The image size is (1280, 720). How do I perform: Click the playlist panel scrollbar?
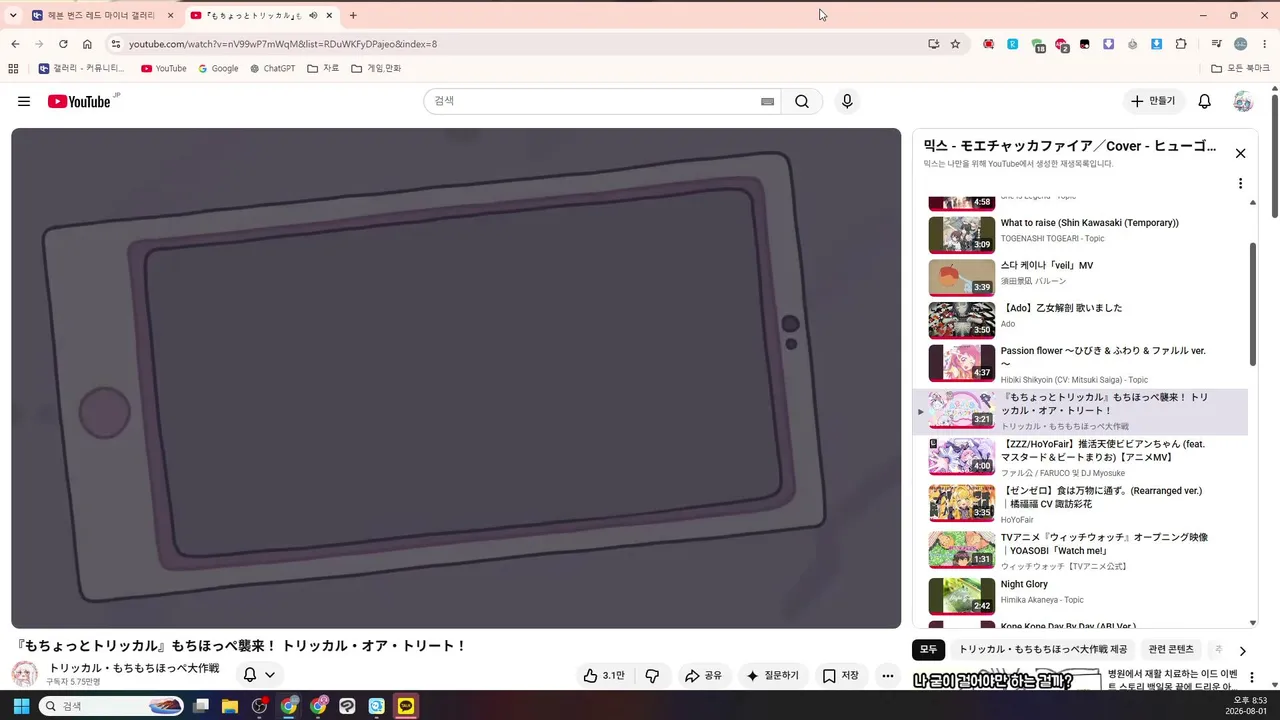pyautogui.click(x=1253, y=305)
